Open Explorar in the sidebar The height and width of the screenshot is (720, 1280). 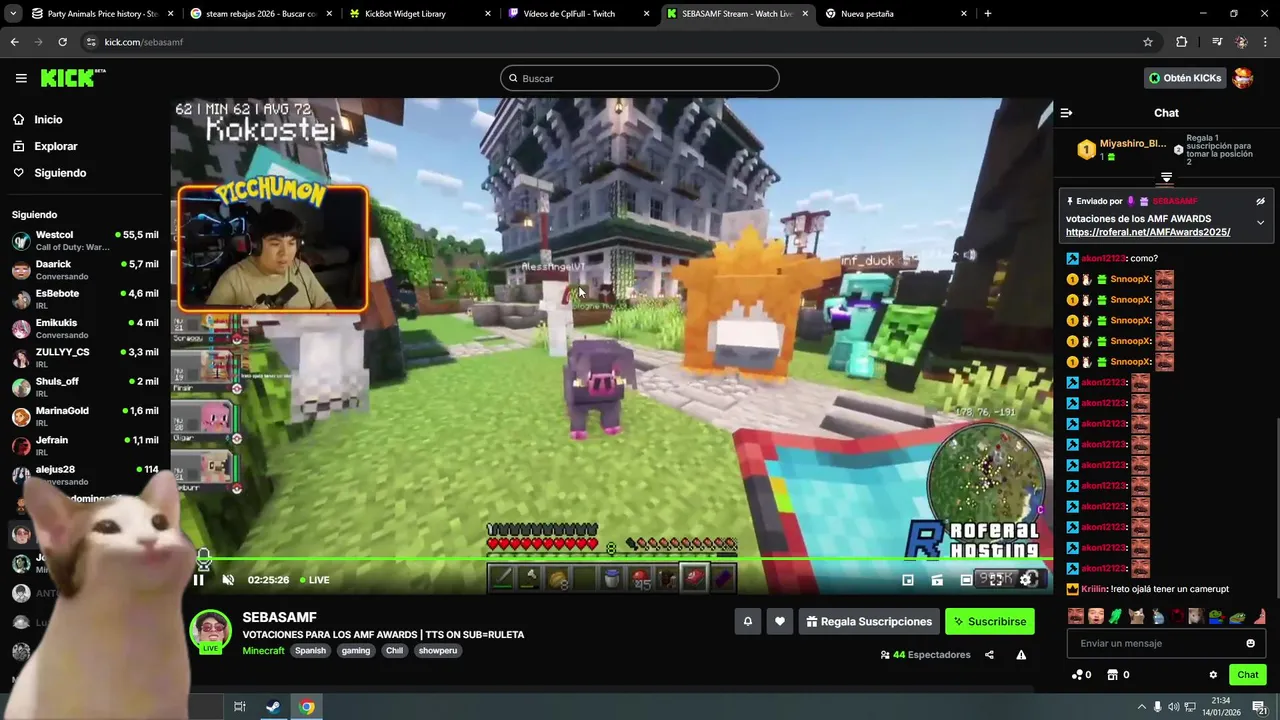55,146
